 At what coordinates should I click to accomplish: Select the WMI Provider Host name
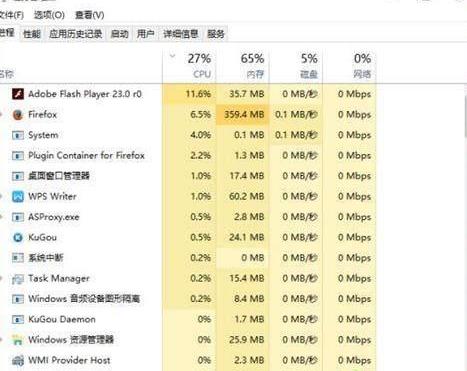coord(69,361)
